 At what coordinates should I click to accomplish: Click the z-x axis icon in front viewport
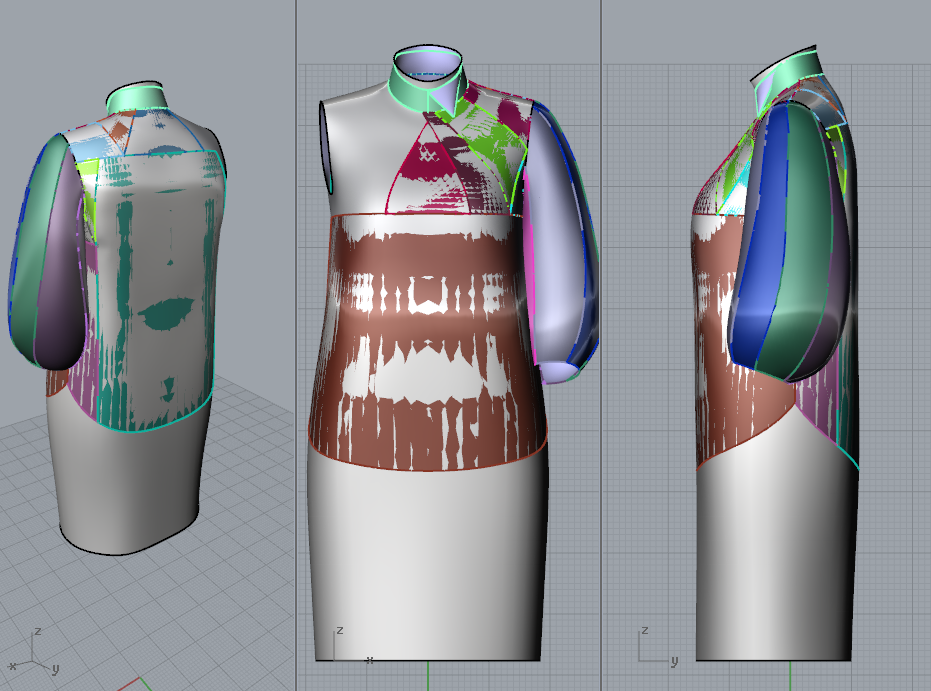tap(352, 645)
